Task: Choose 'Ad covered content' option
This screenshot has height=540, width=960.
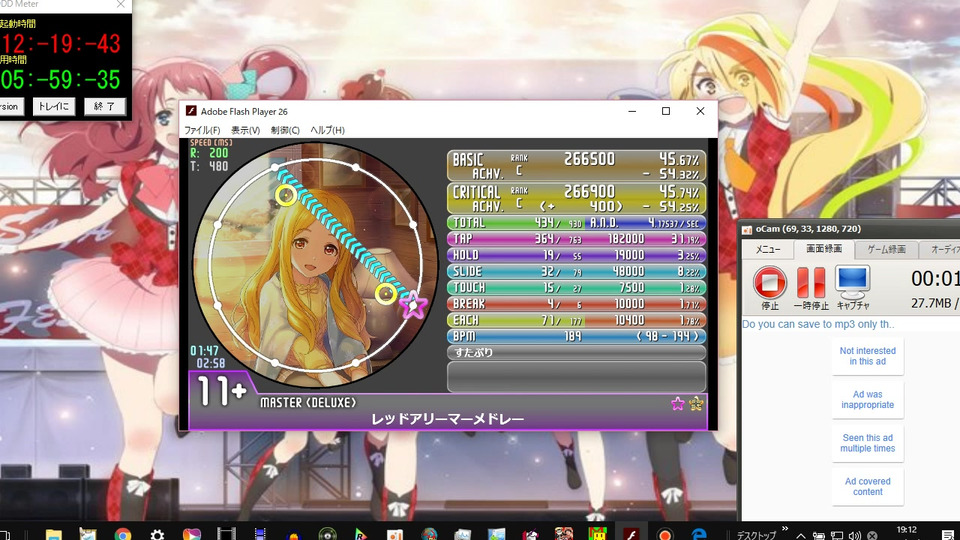Action: point(868,486)
